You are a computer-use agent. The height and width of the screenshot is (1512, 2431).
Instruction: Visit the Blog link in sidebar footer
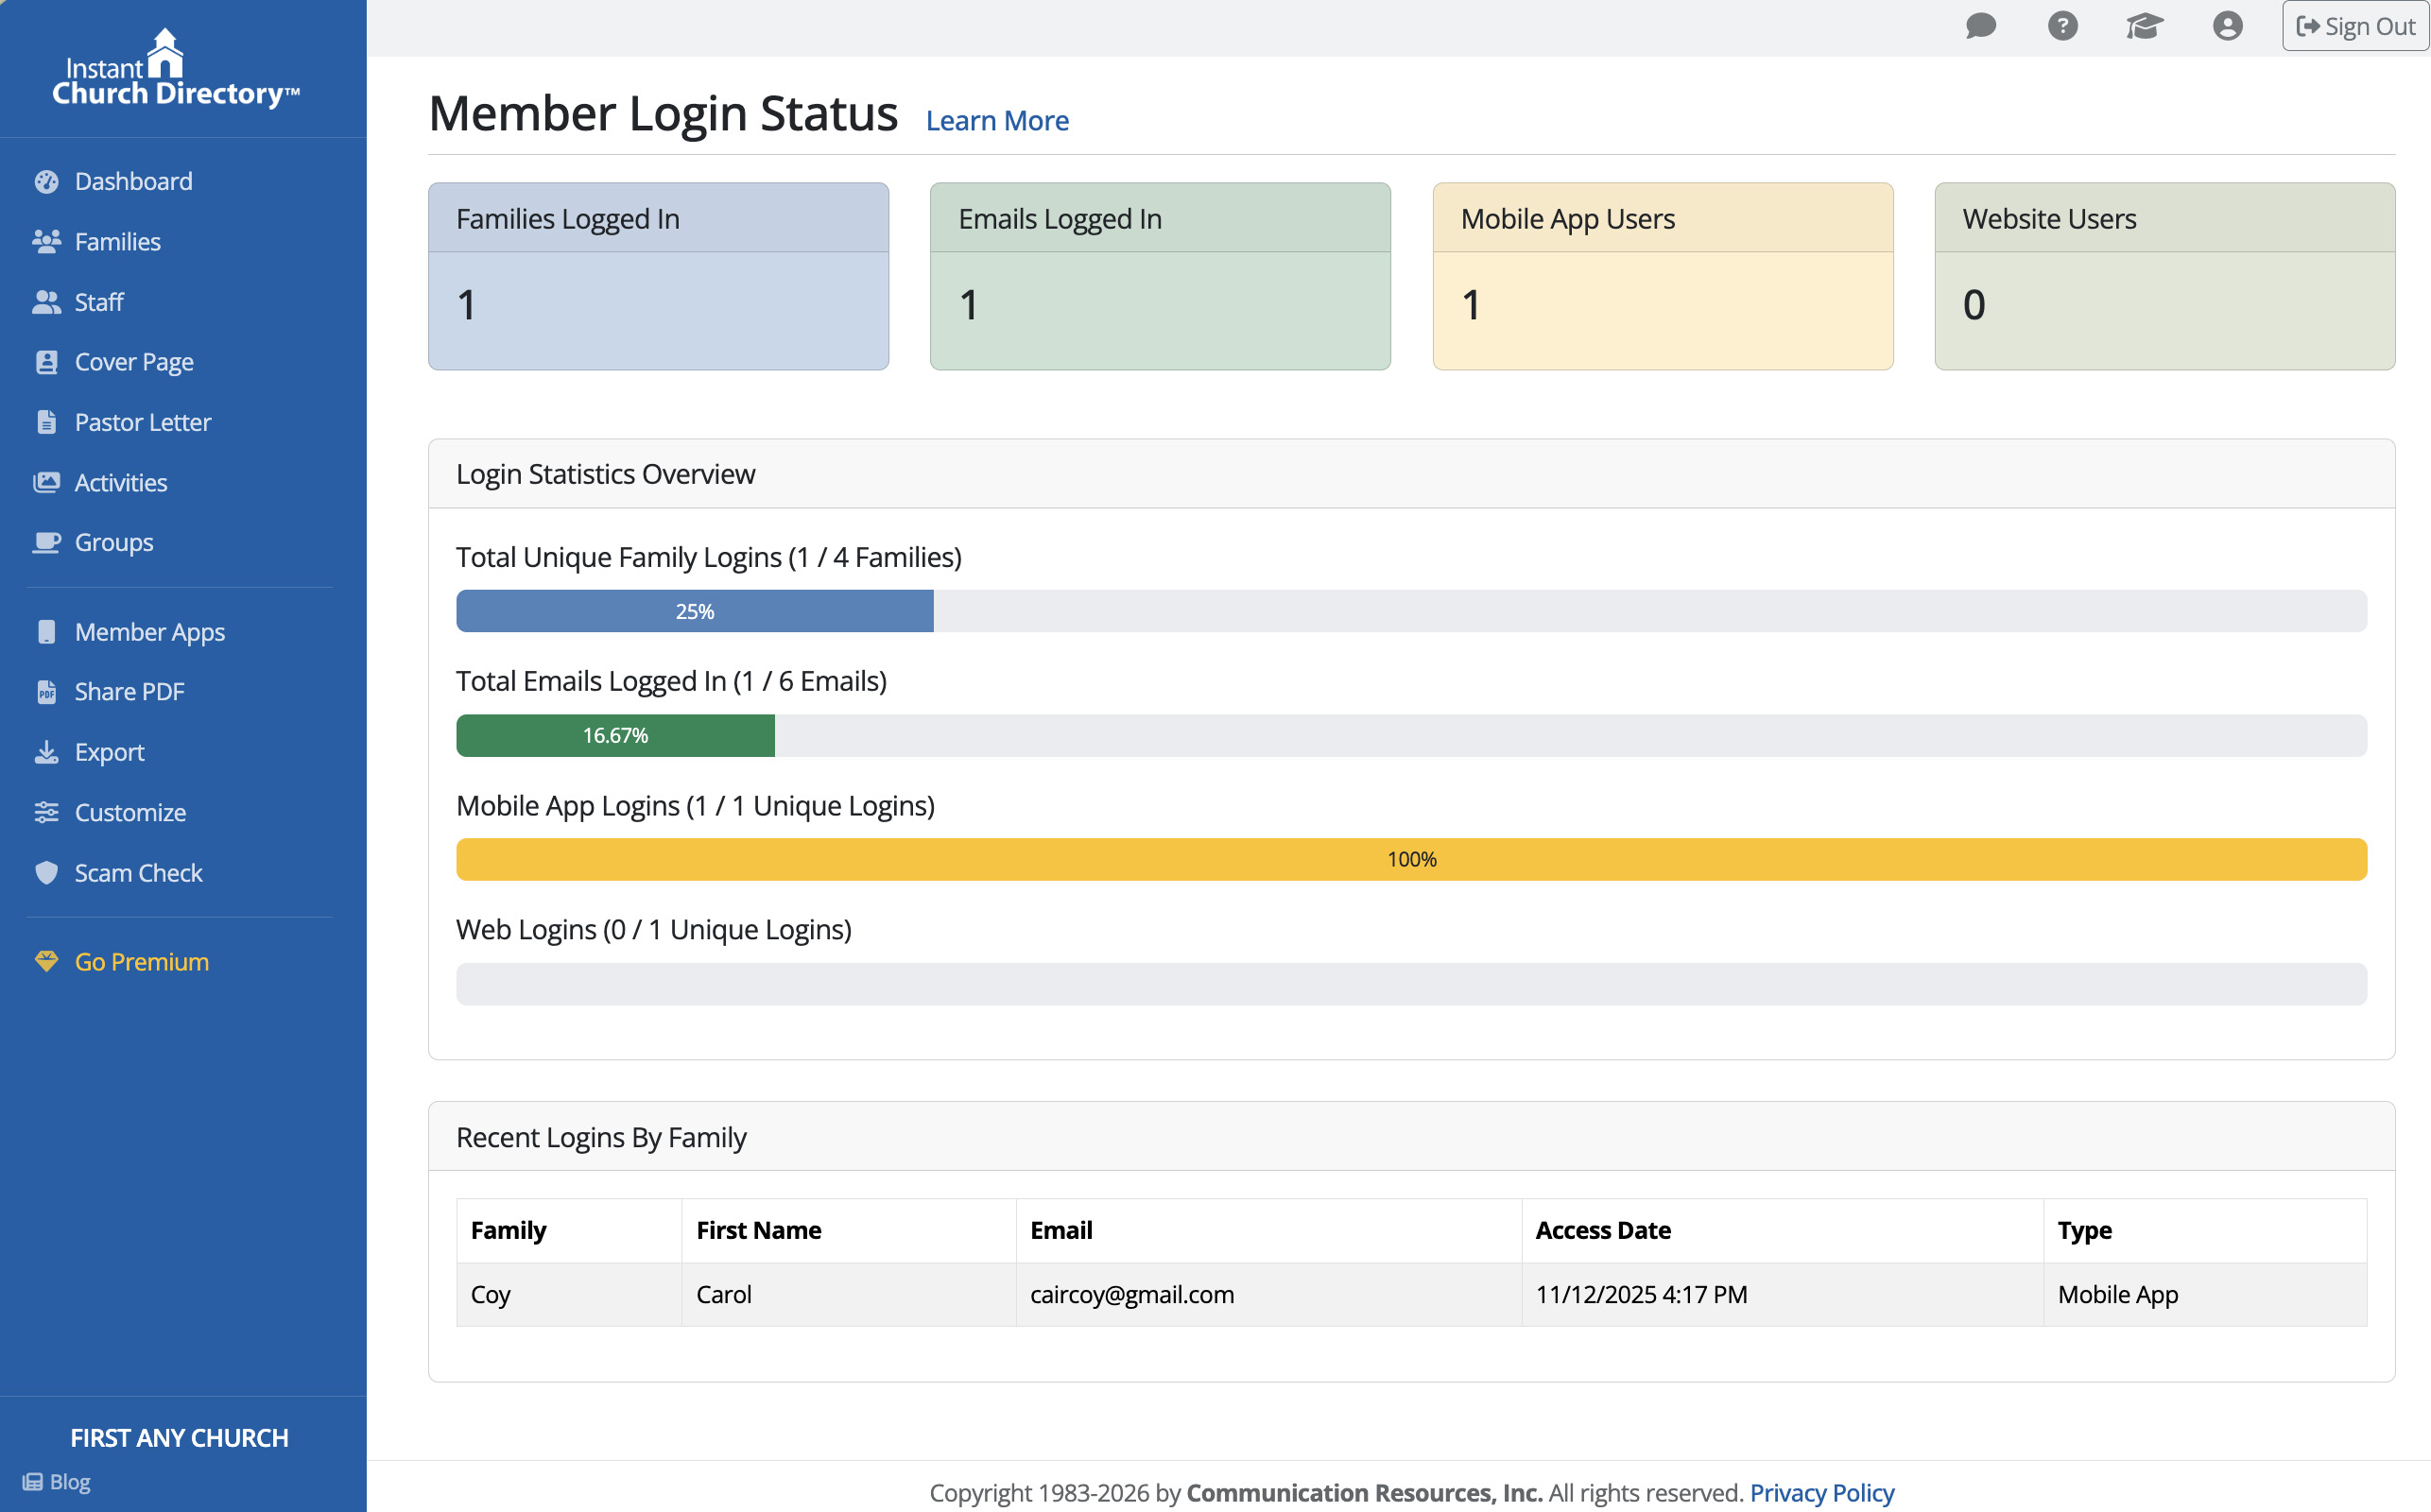click(x=69, y=1482)
